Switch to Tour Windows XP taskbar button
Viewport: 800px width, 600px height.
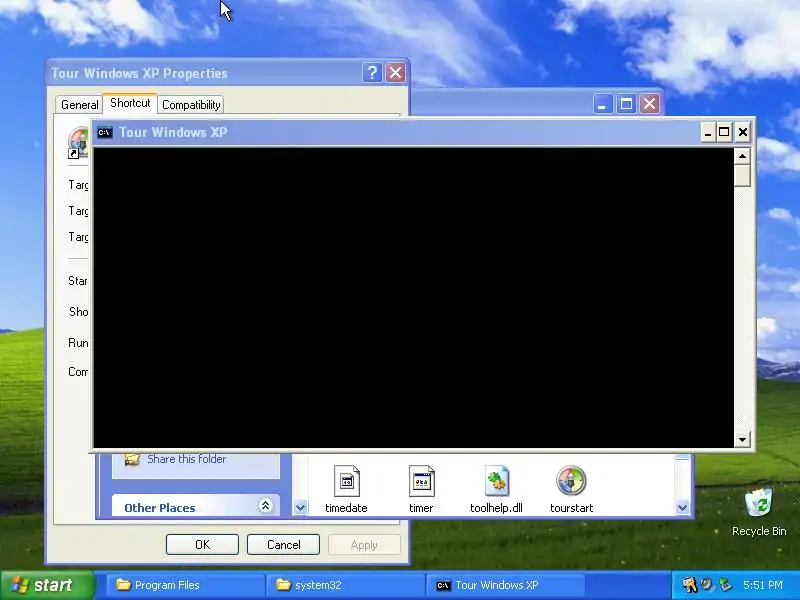coord(505,585)
